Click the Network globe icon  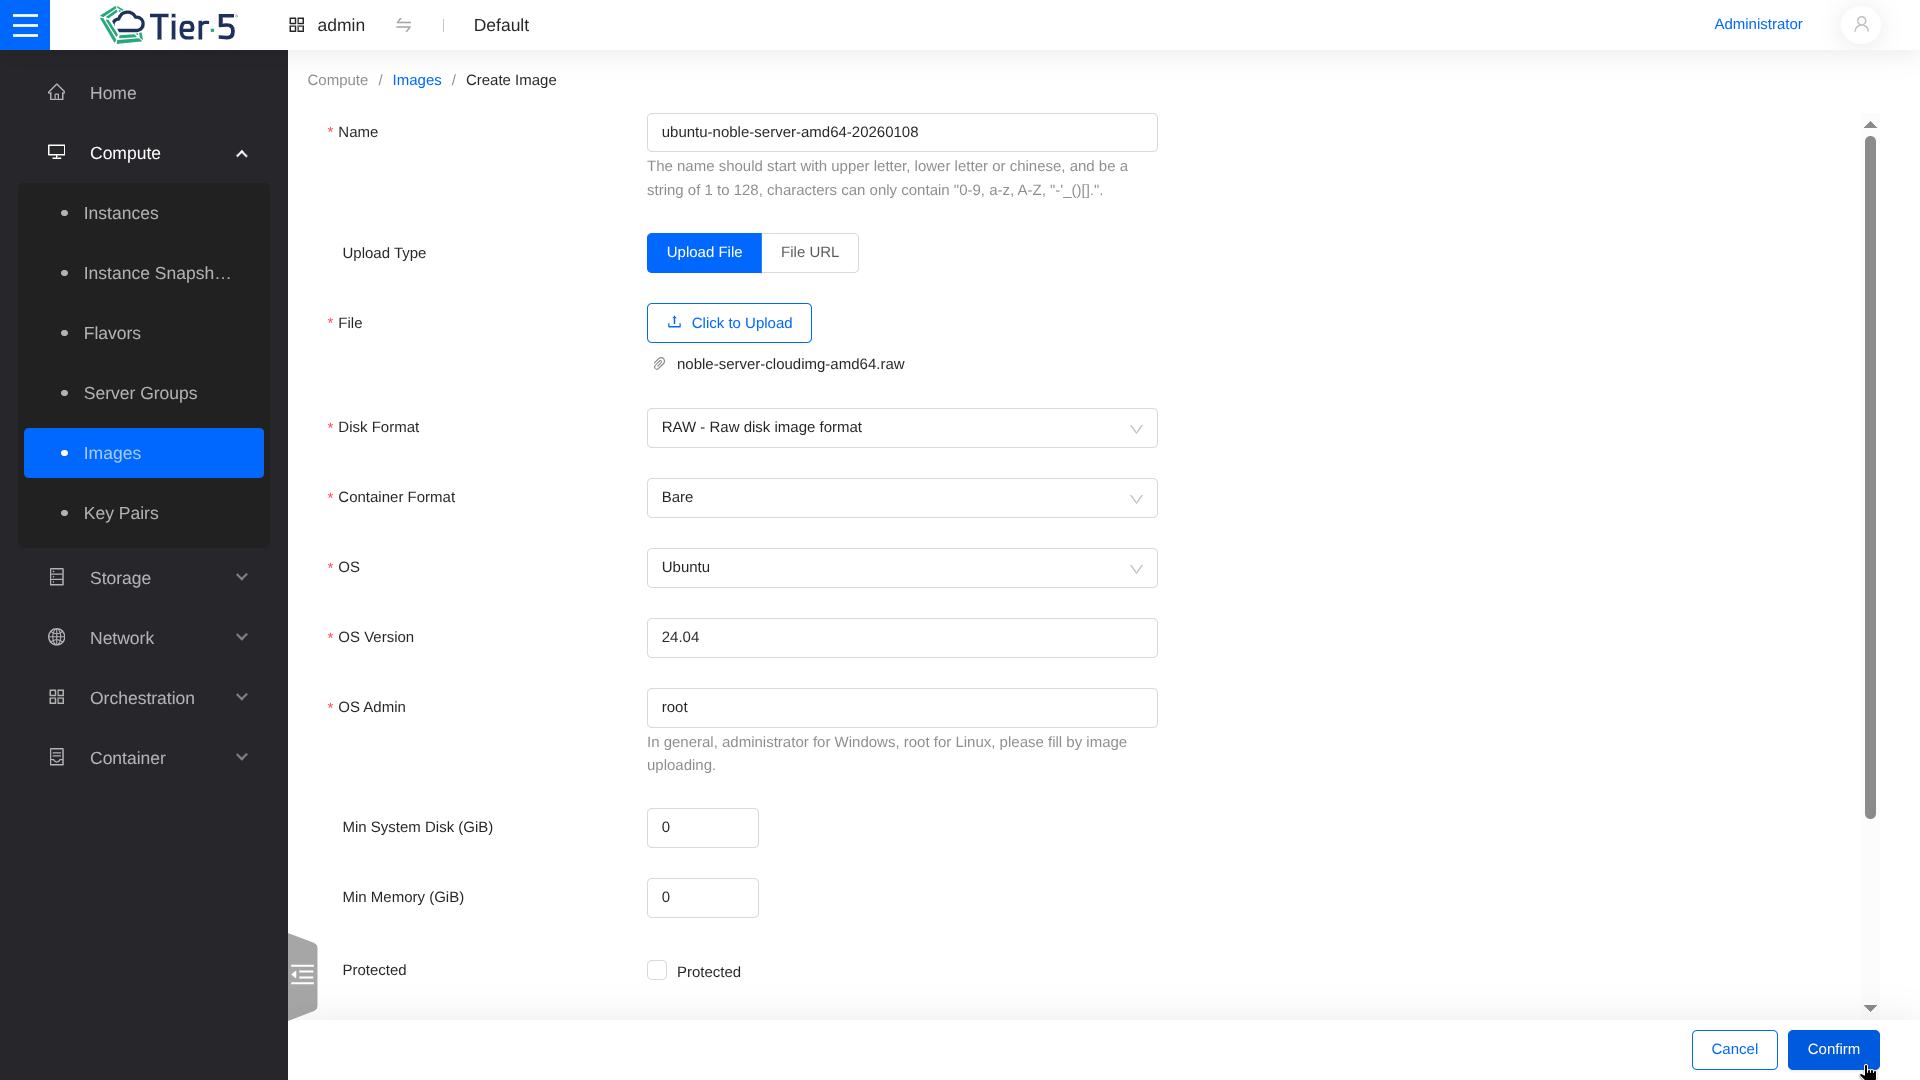pos(57,637)
